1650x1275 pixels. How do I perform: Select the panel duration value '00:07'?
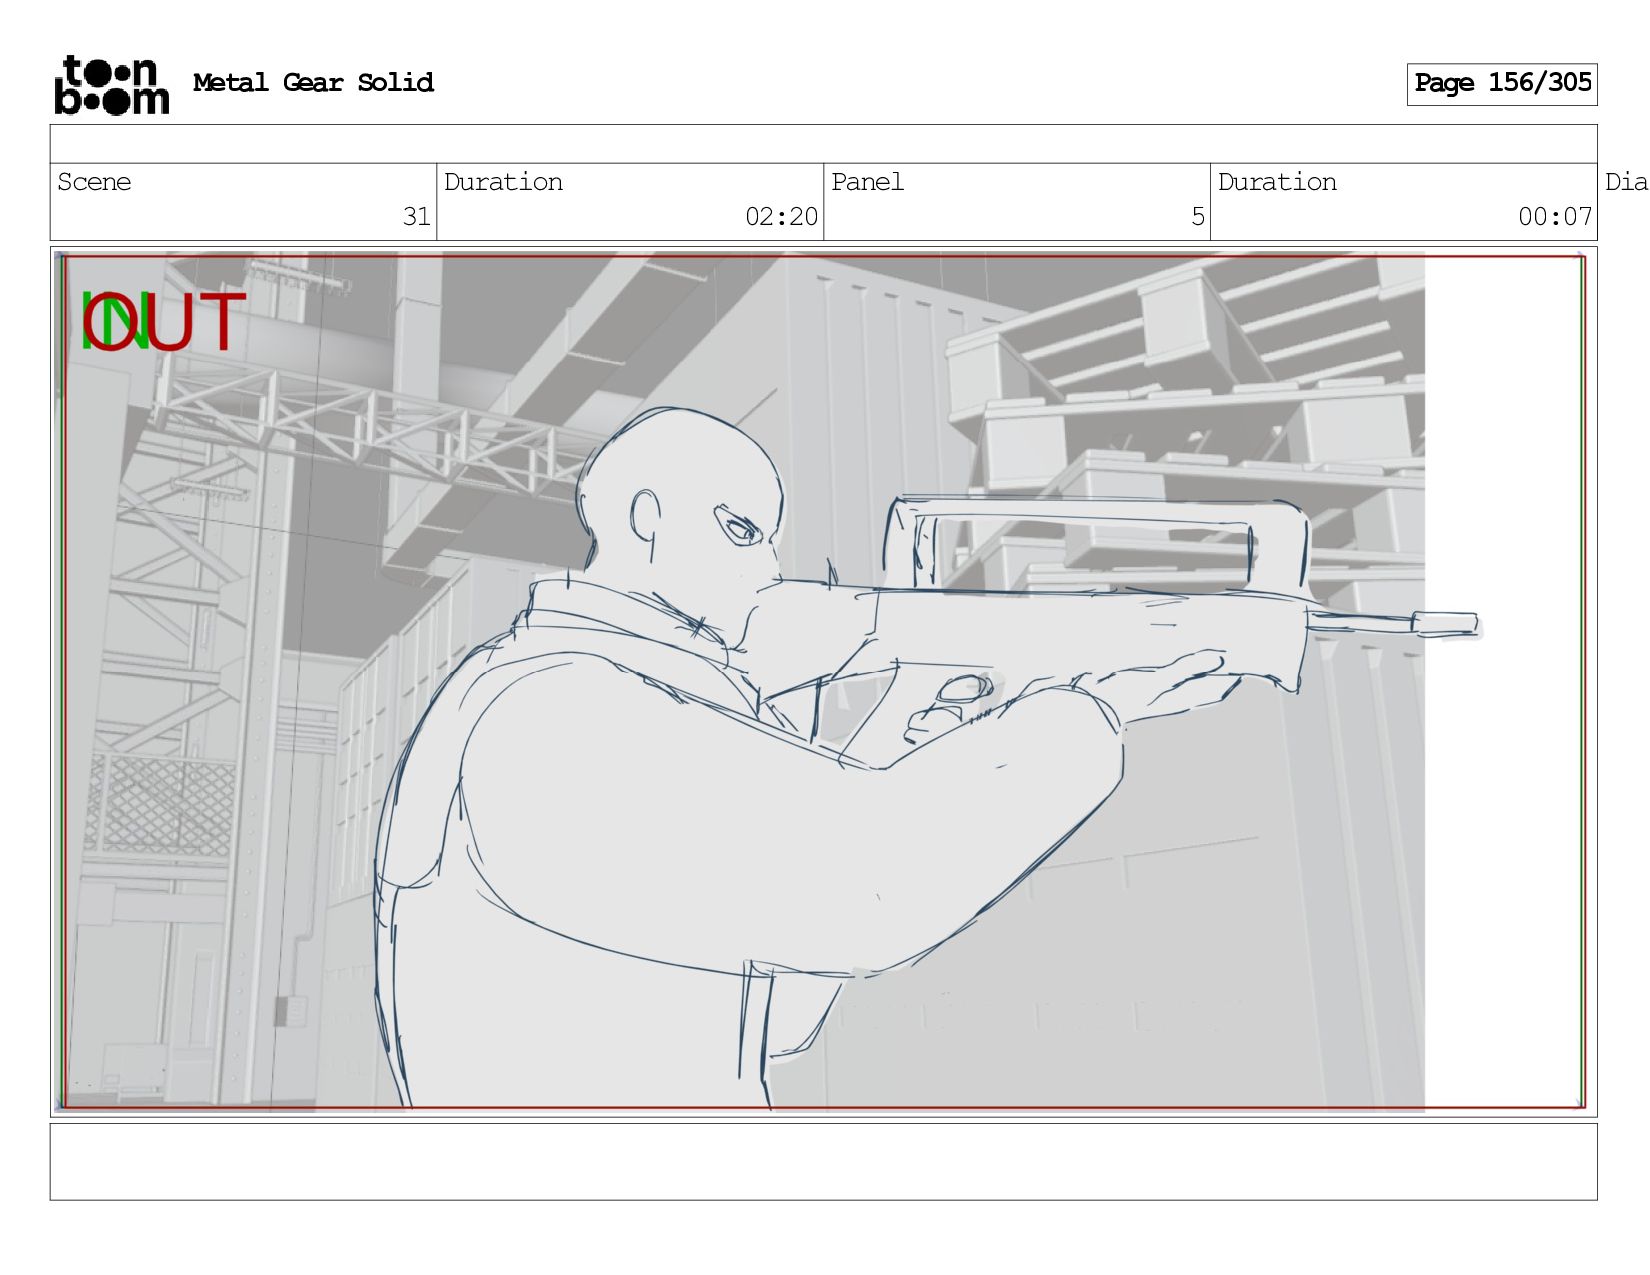(x=1554, y=217)
